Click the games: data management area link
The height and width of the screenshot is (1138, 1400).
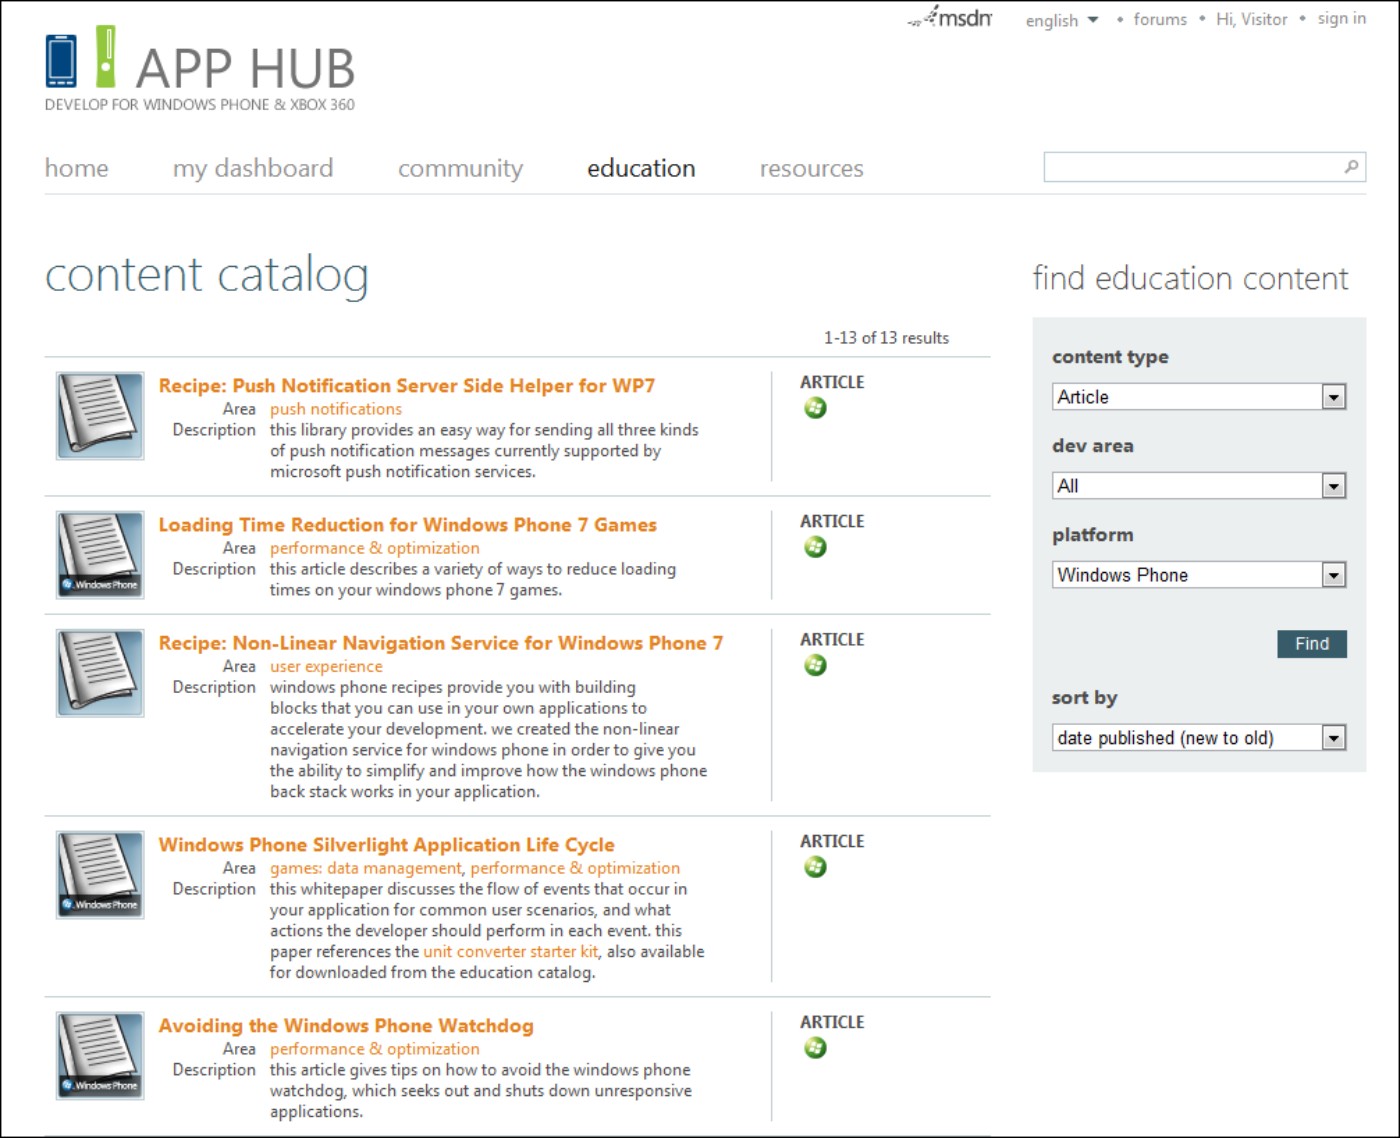[366, 869]
